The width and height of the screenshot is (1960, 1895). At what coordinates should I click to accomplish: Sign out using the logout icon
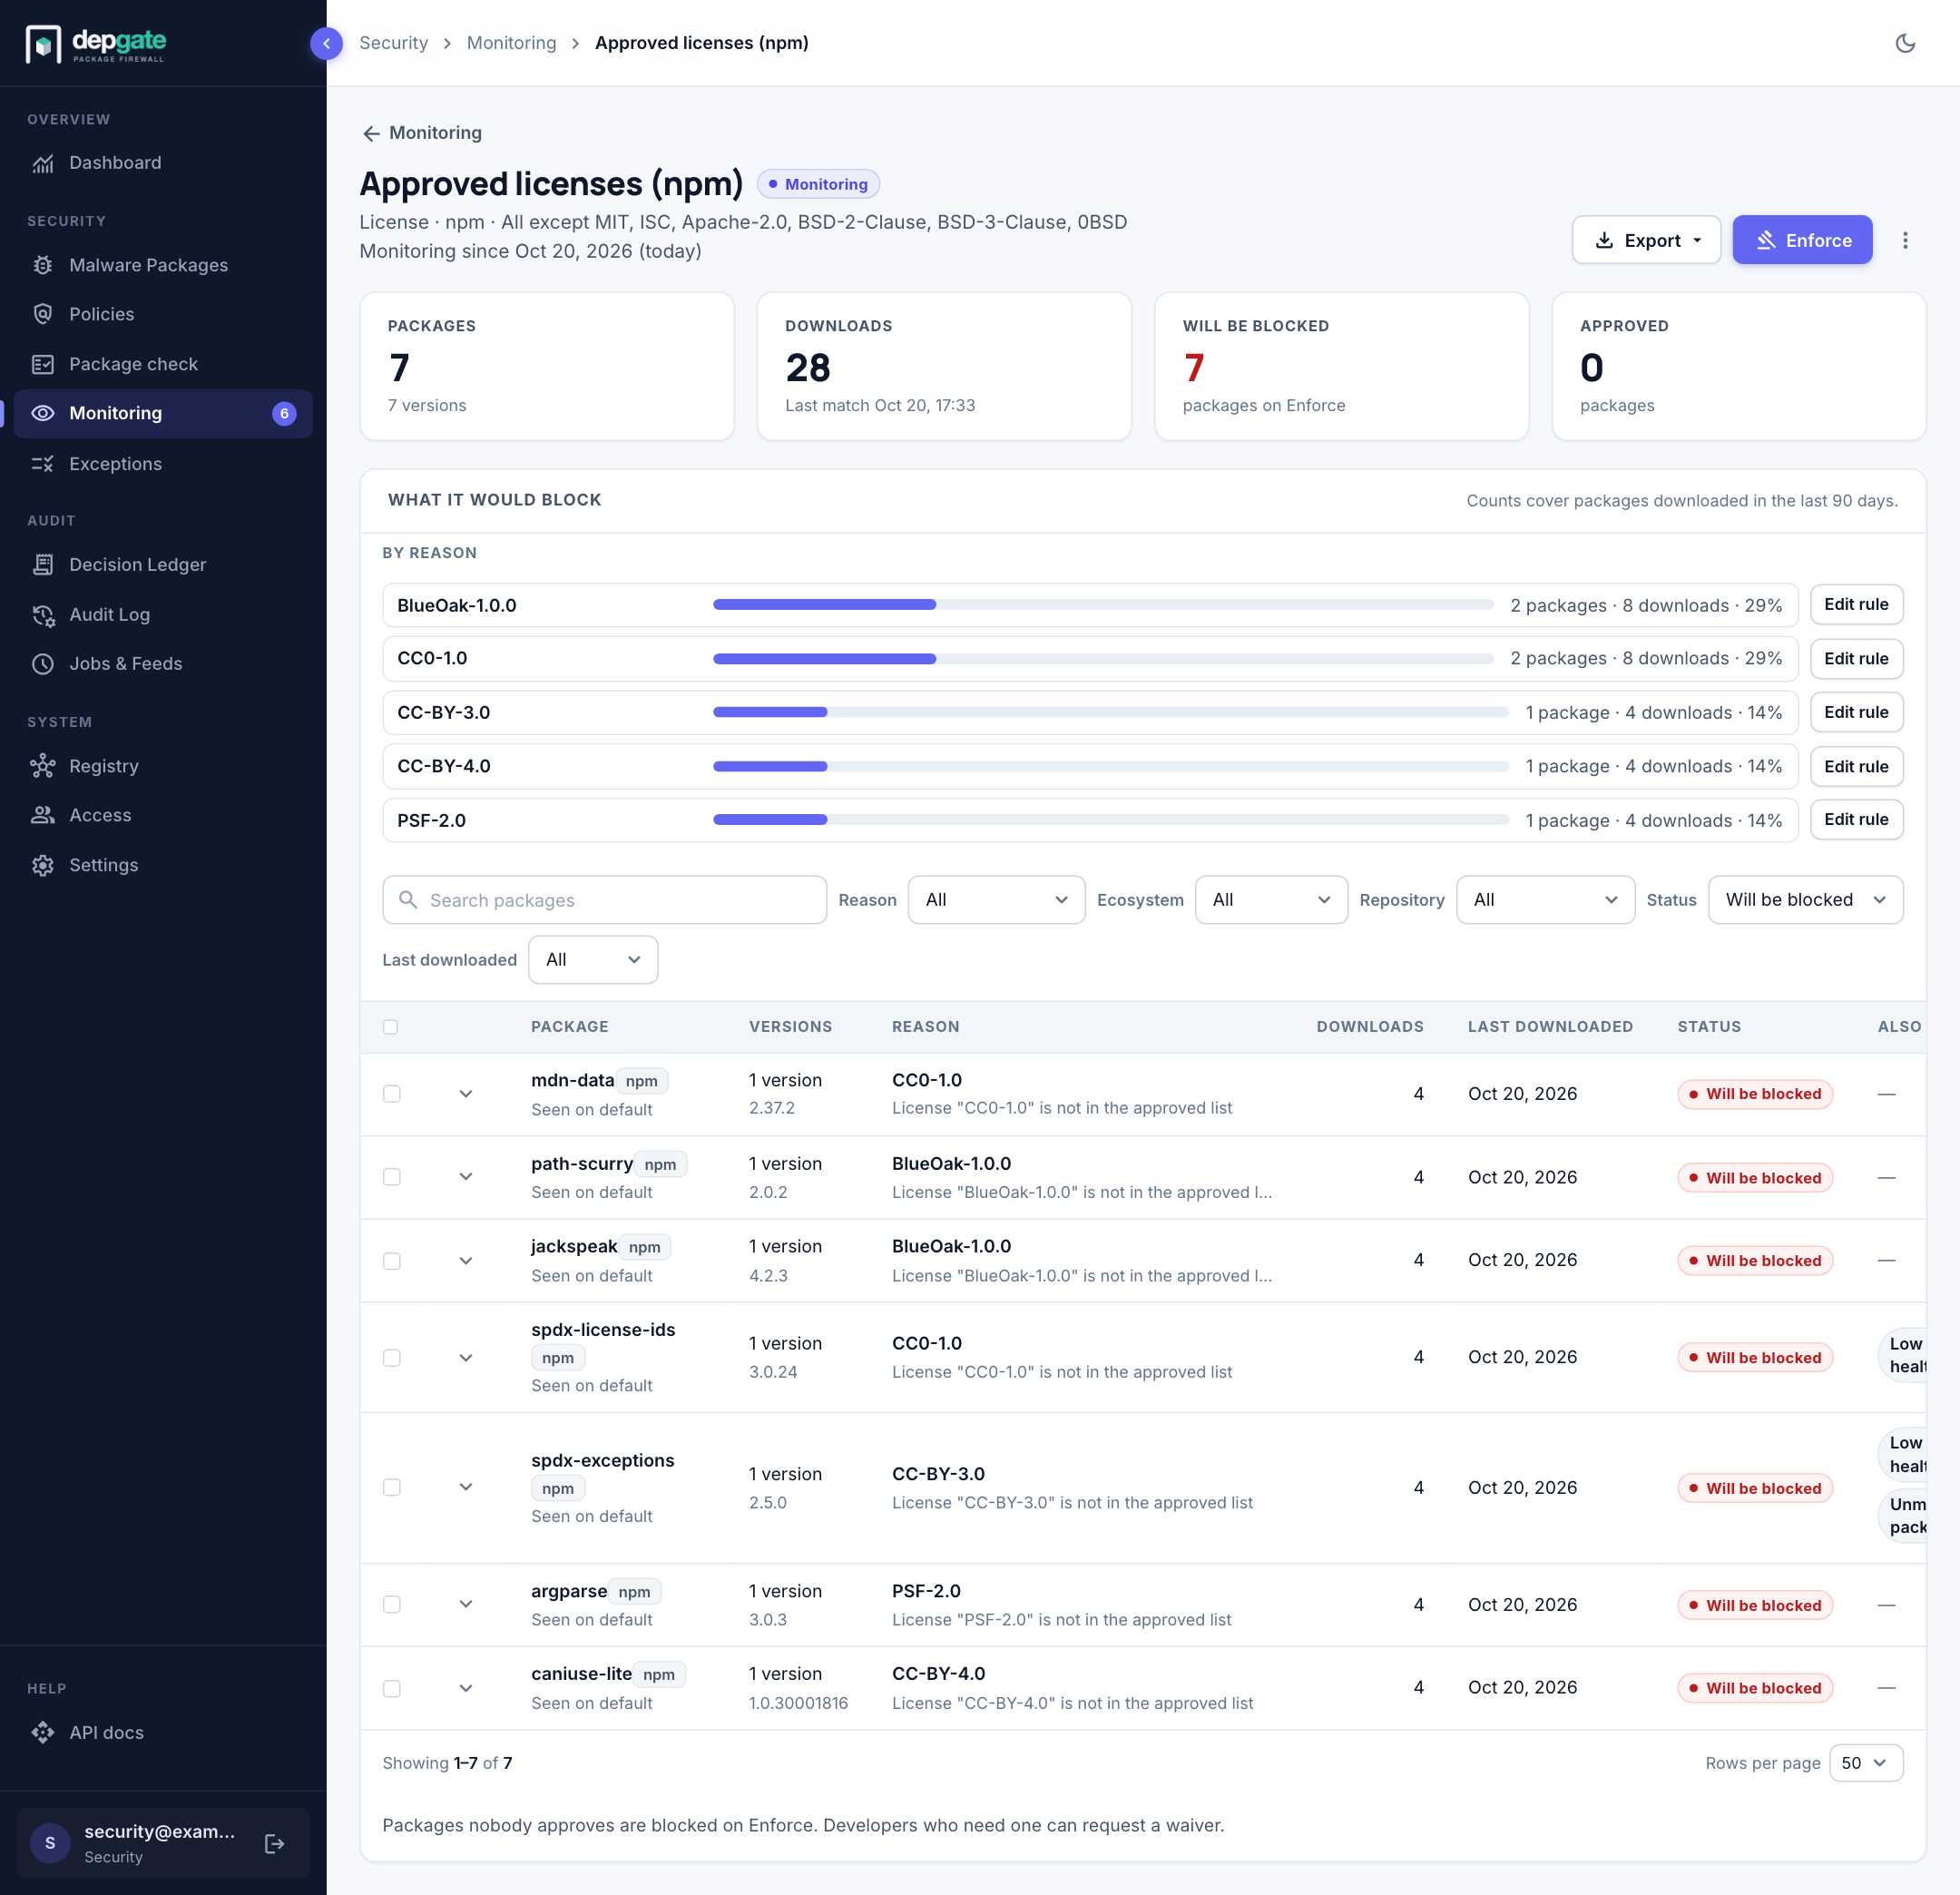275,1843
